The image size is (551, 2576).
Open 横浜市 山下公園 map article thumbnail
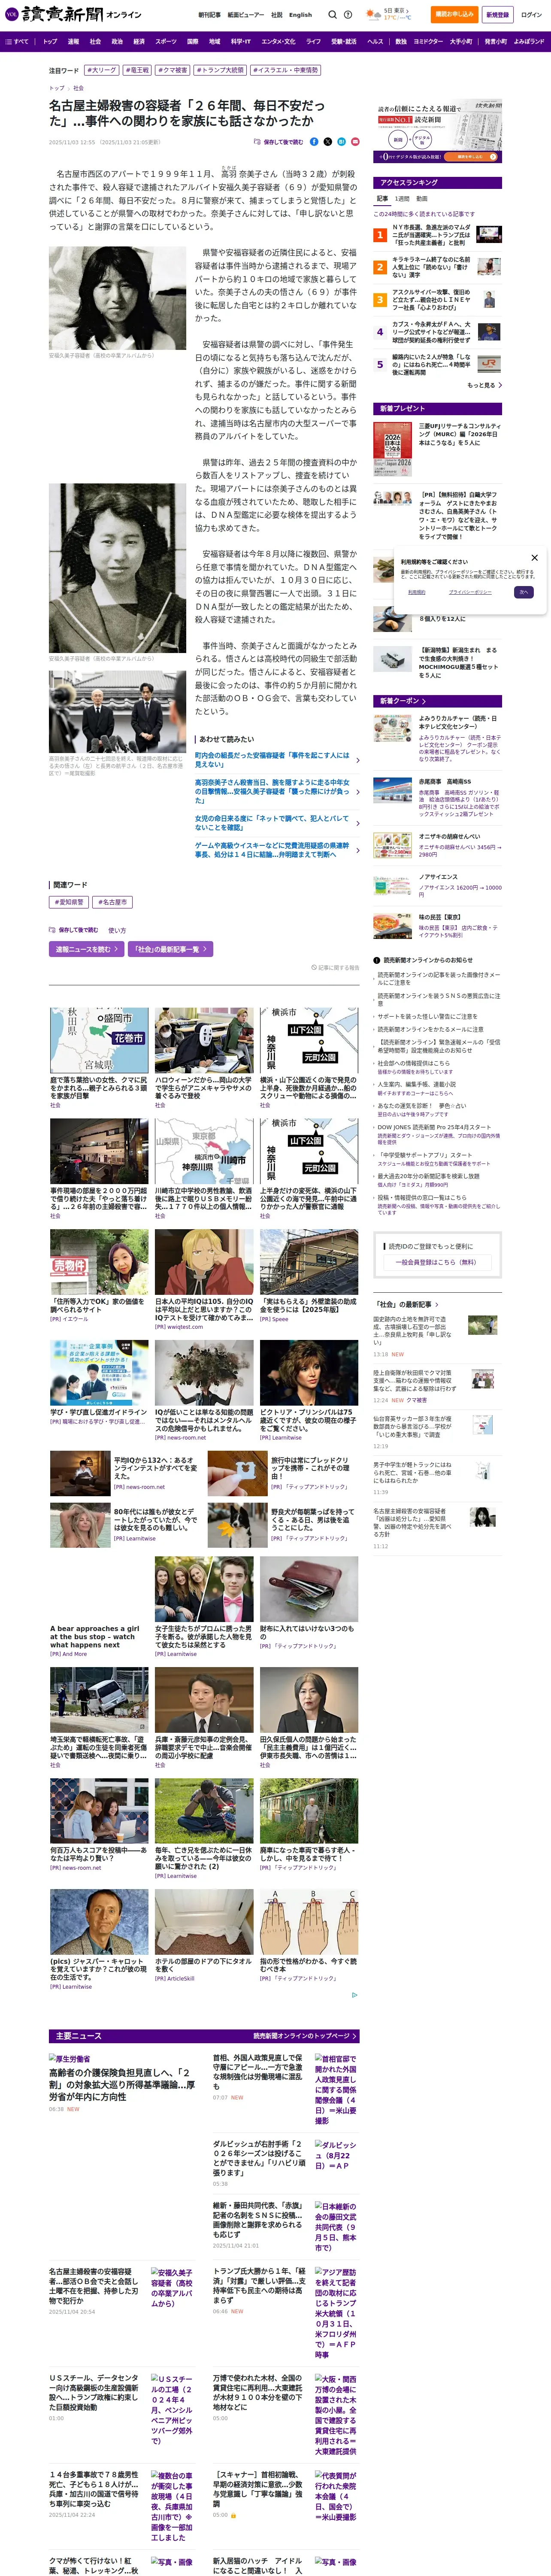pos(309,1040)
